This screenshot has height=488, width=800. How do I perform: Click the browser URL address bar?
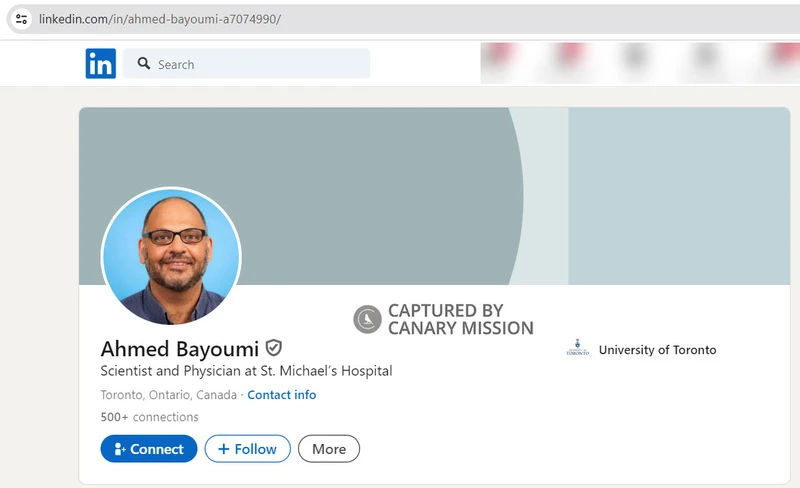pyautogui.click(x=403, y=19)
